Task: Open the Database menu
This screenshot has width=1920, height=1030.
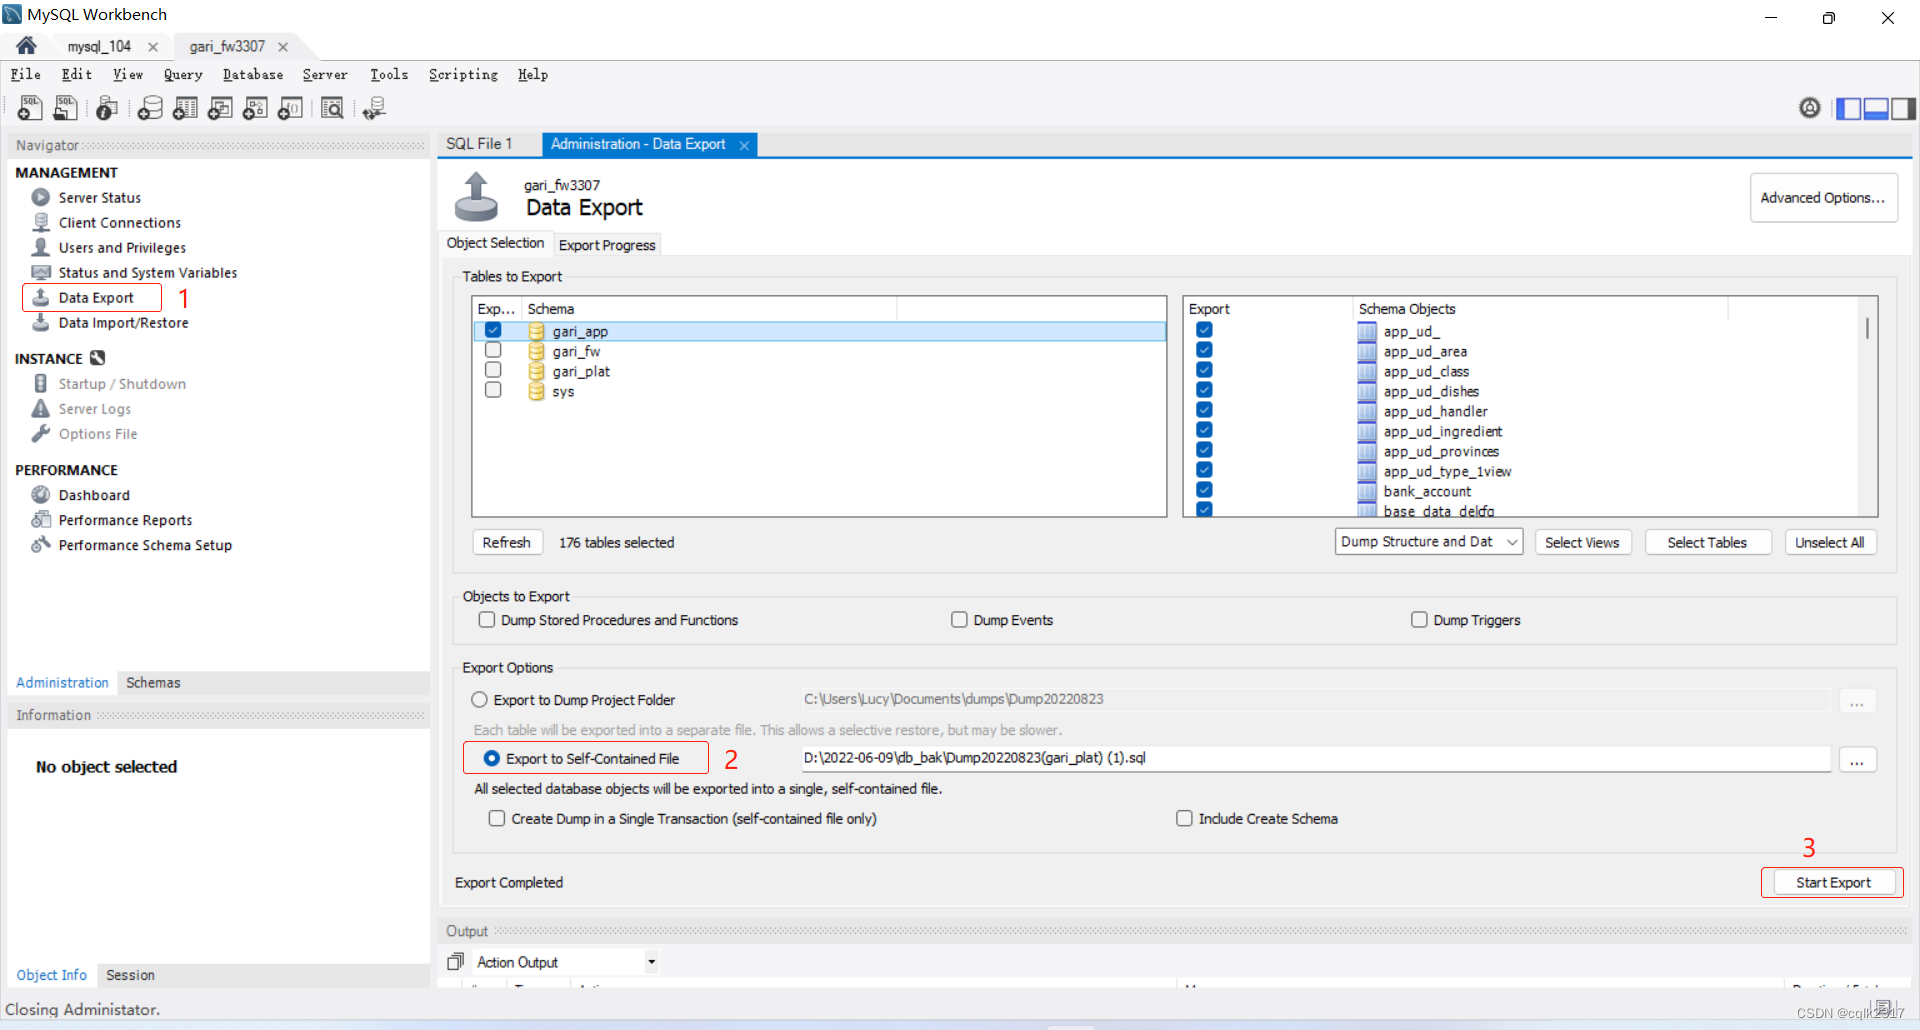Action: (x=253, y=74)
